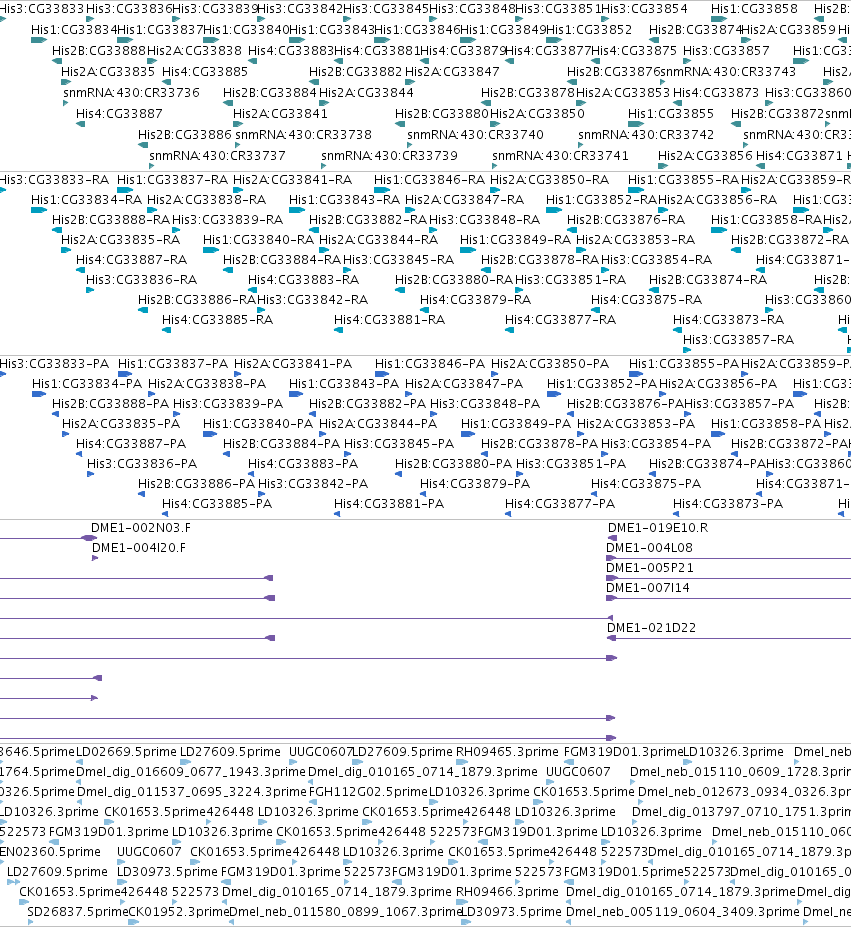
Task: Click the His2A:CG33835-PA protein label
Action: pyautogui.click(x=121, y=424)
